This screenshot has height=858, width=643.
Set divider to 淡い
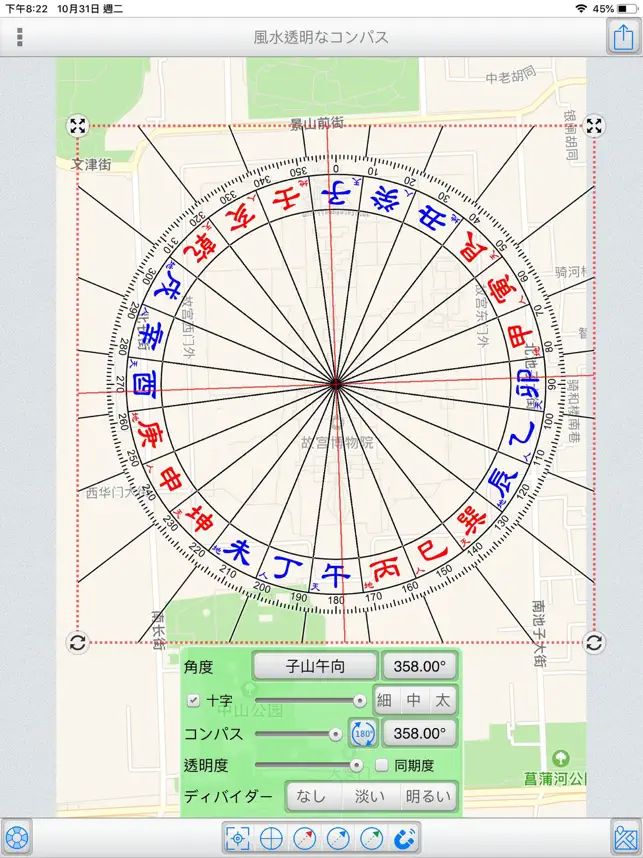coord(370,797)
